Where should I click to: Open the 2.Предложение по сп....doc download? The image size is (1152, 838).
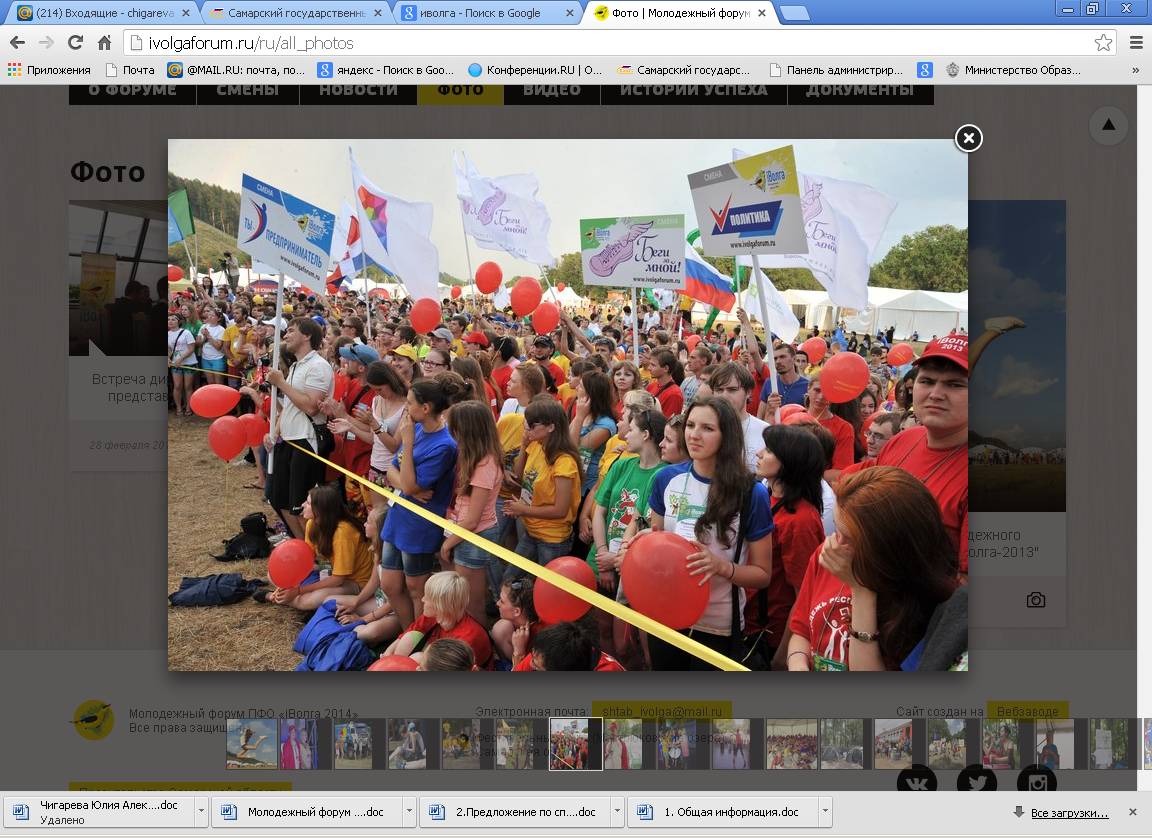click(x=515, y=812)
